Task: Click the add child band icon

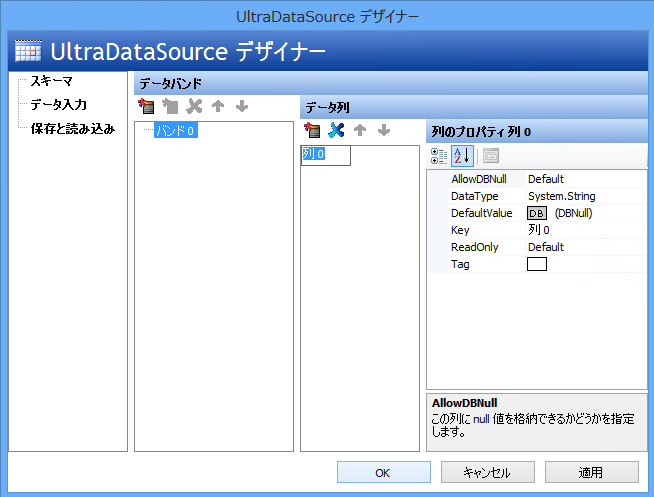Action: (x=170, y=106)
